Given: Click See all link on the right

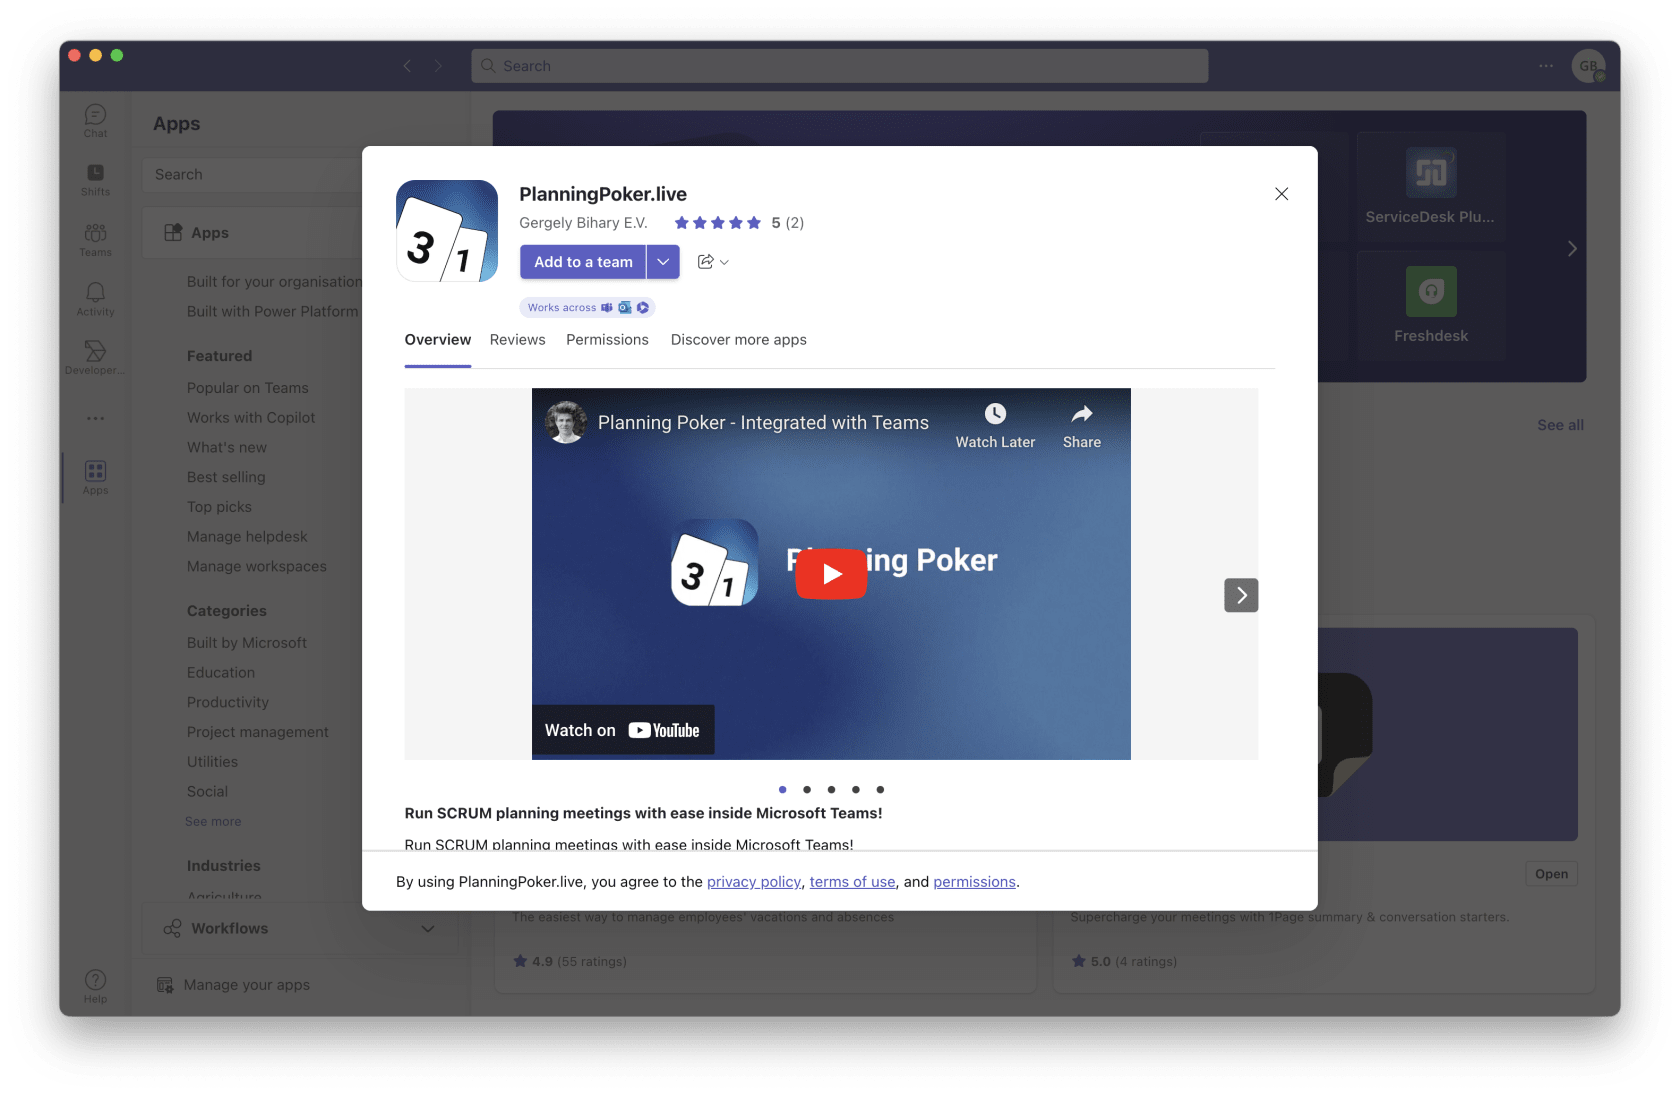Looking at the screenshot, I should click(1560, 425).
